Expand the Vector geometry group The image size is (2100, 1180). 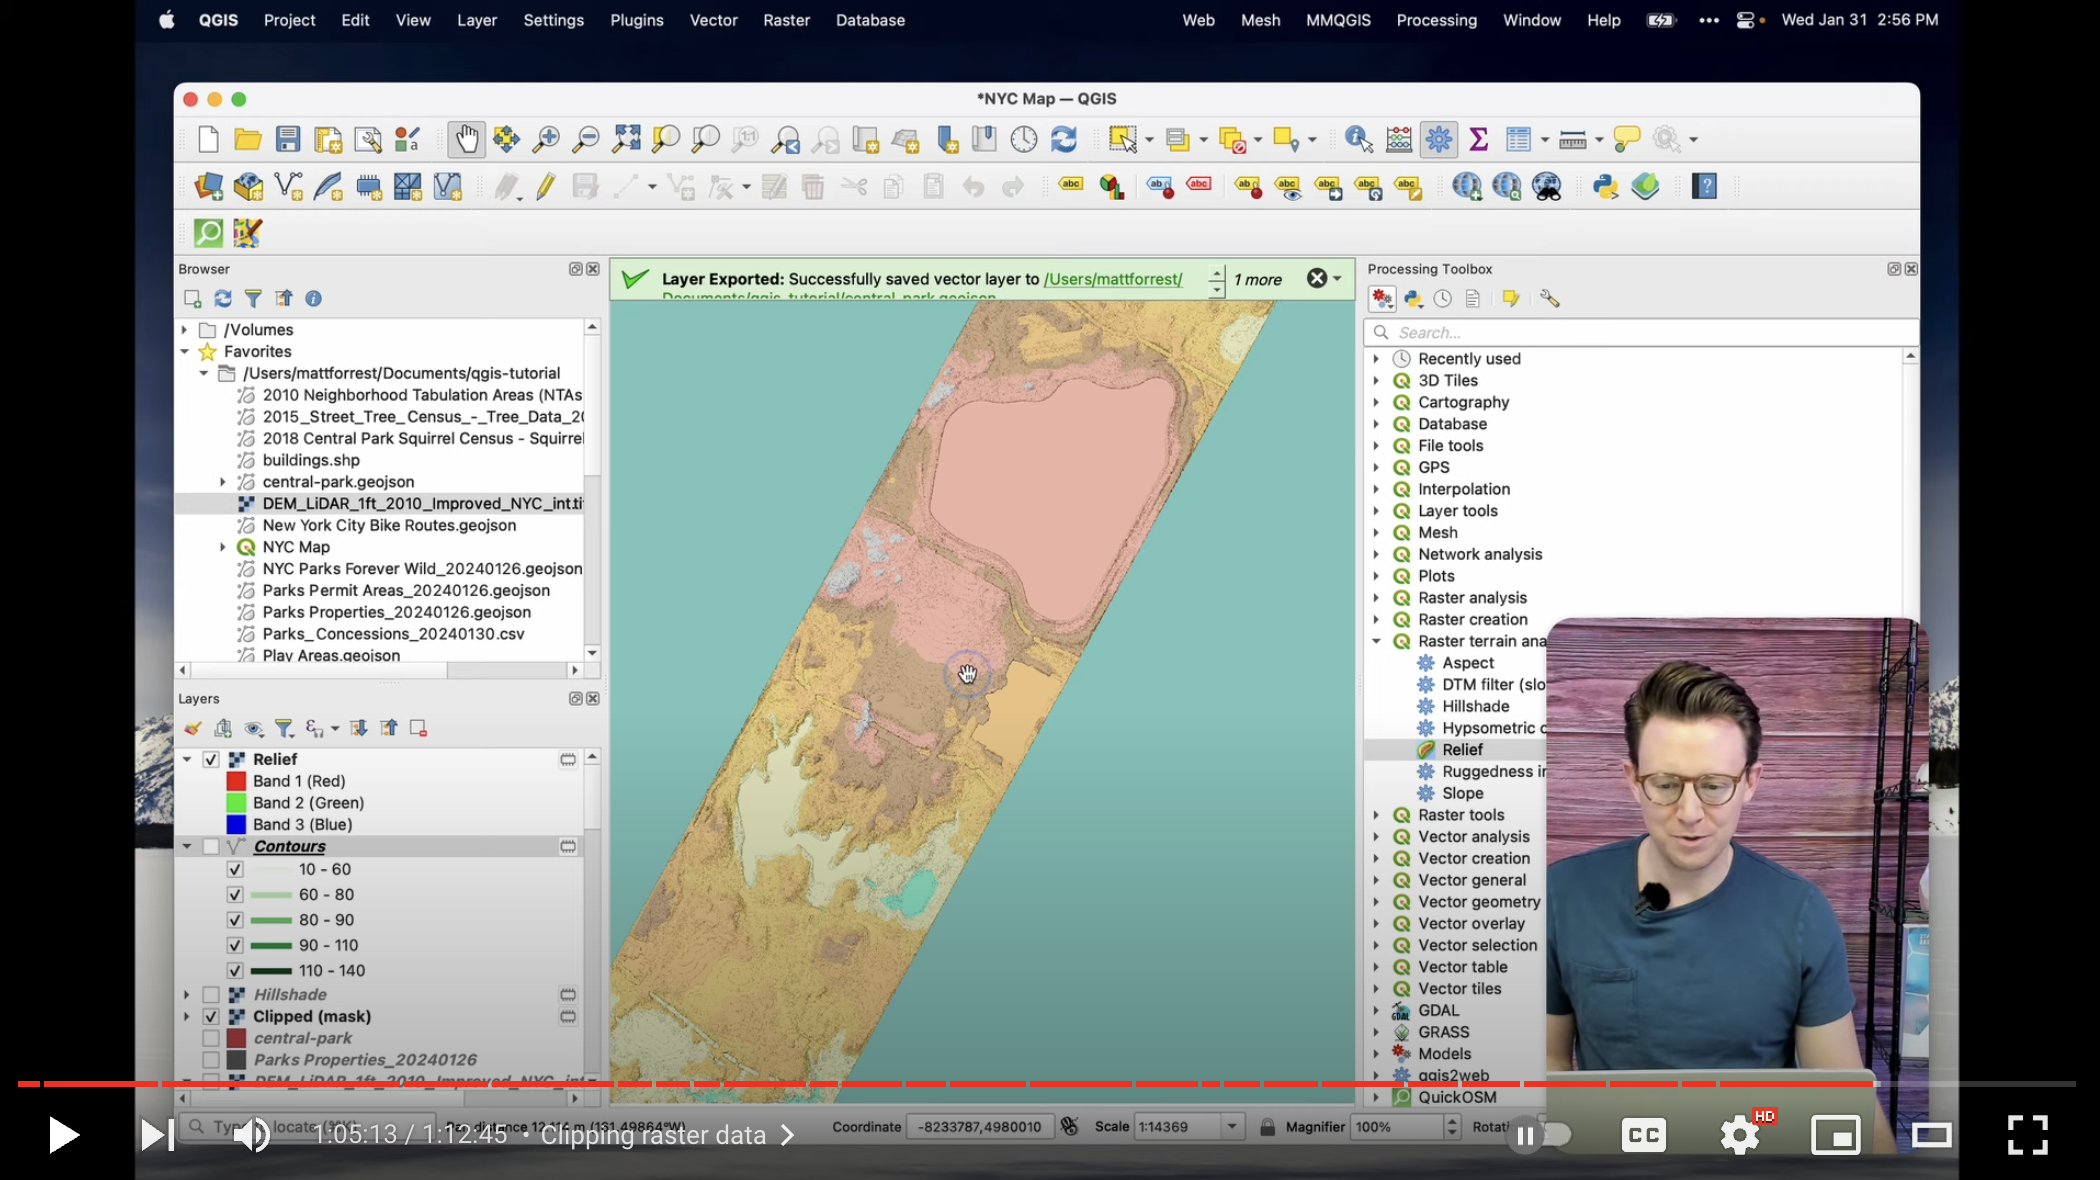(x=1376, y=901)
